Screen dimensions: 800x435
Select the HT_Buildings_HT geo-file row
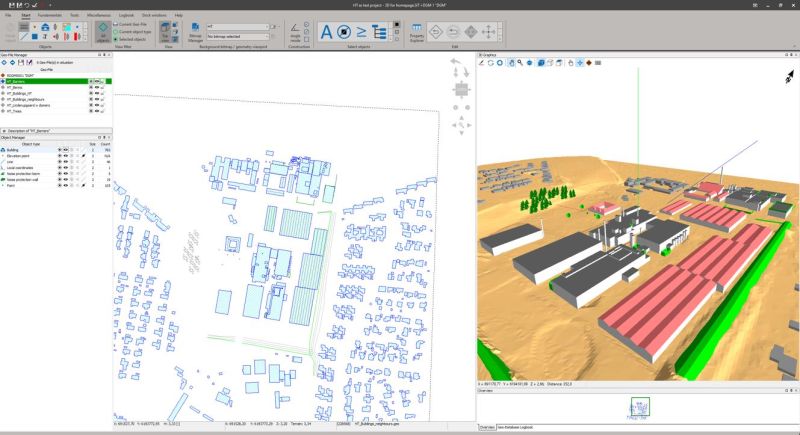(56, 93)
